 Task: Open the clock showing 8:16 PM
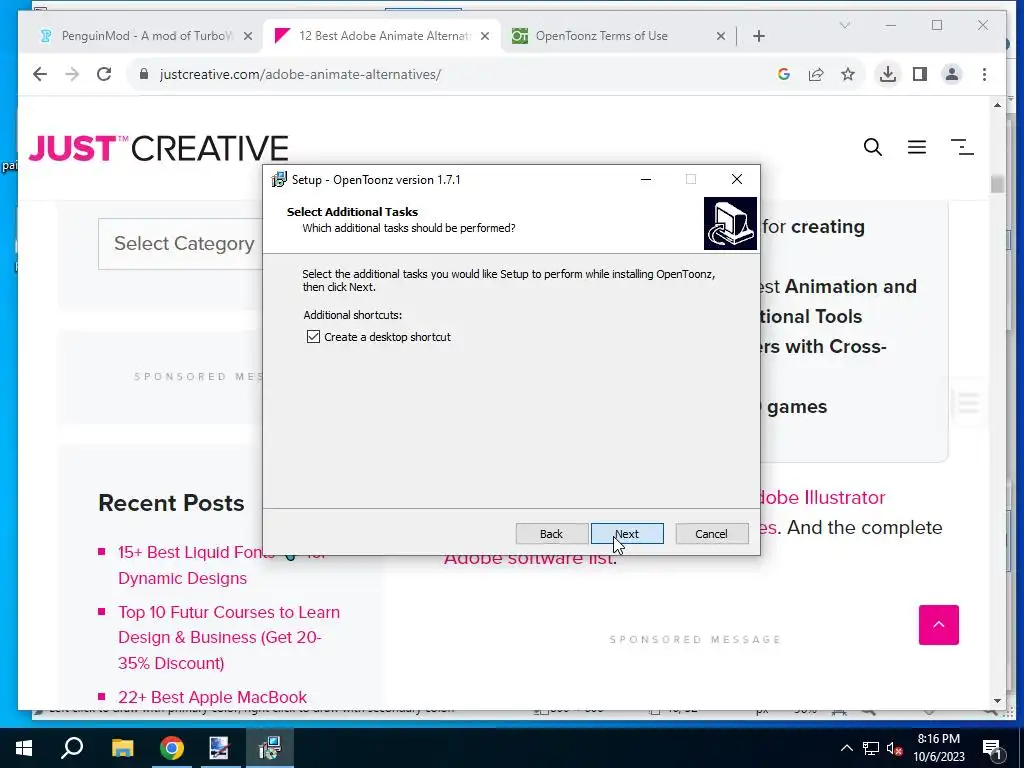tap(938, 748)
